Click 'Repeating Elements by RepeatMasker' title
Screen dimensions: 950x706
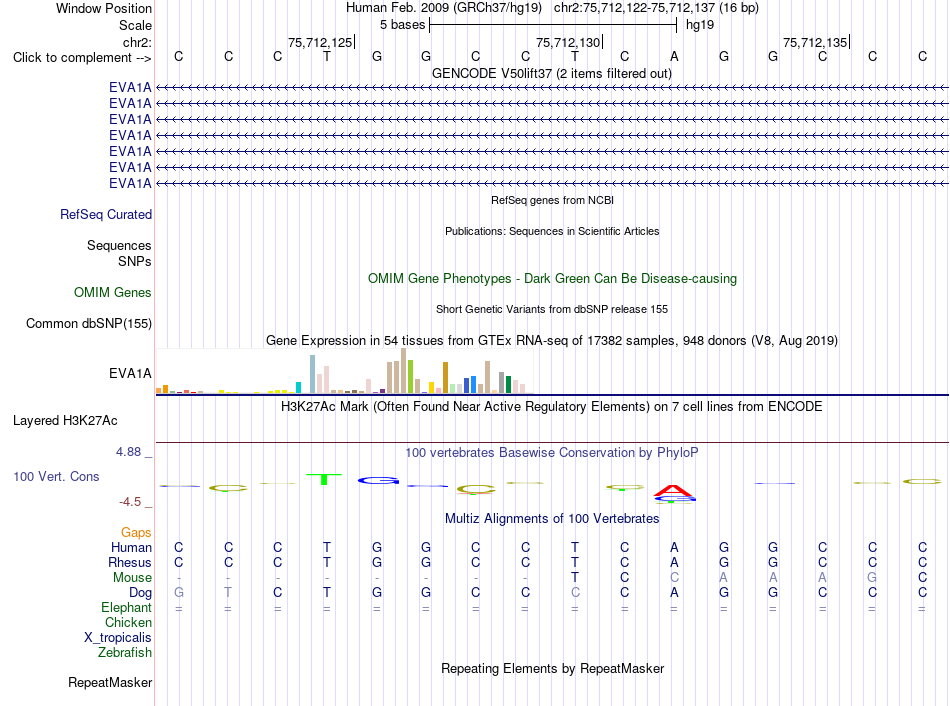(552, 668)
